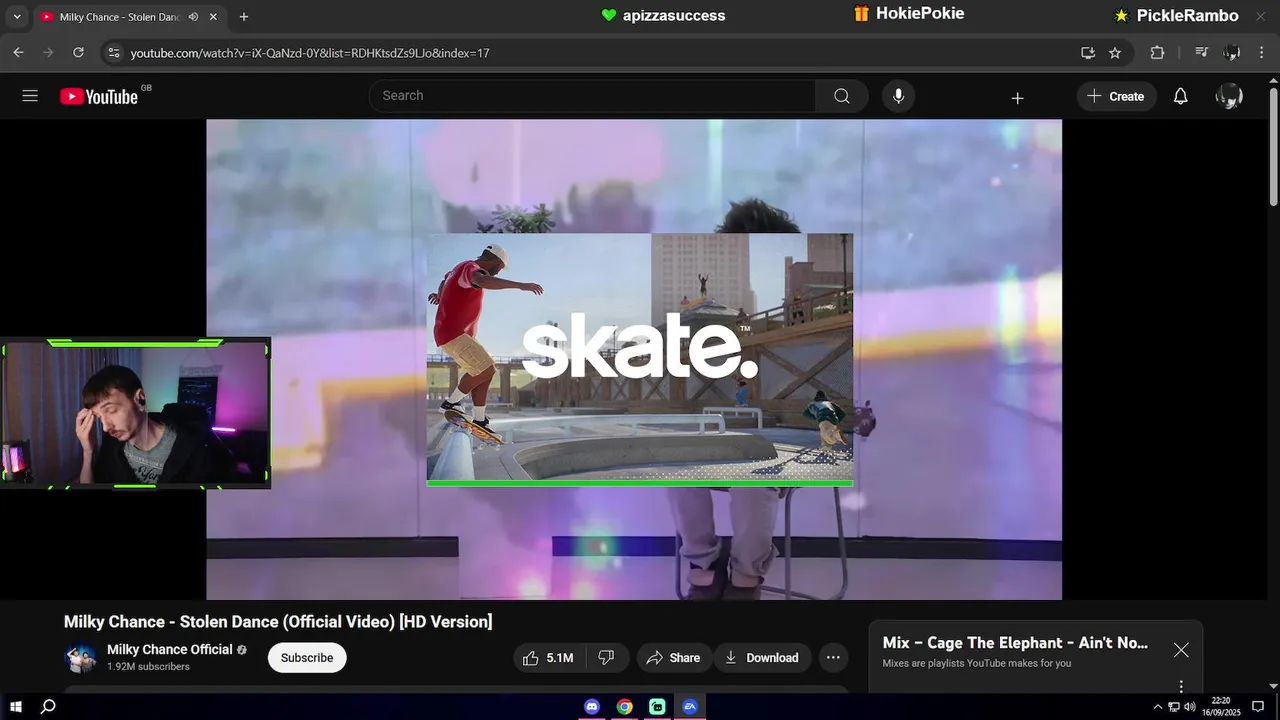Click the page scrollbar down arrow
Screen dimensions: 1280x720
pos(1273,686)
